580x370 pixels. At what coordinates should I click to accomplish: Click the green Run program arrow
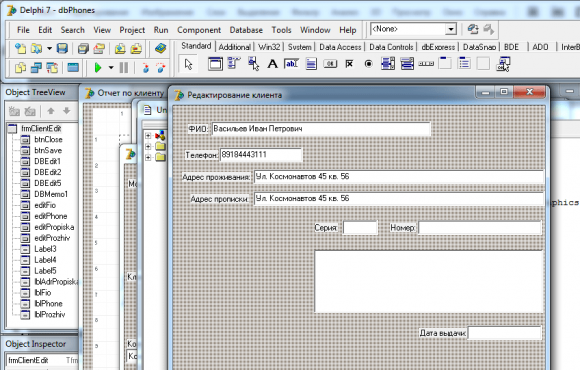(98, 68)
